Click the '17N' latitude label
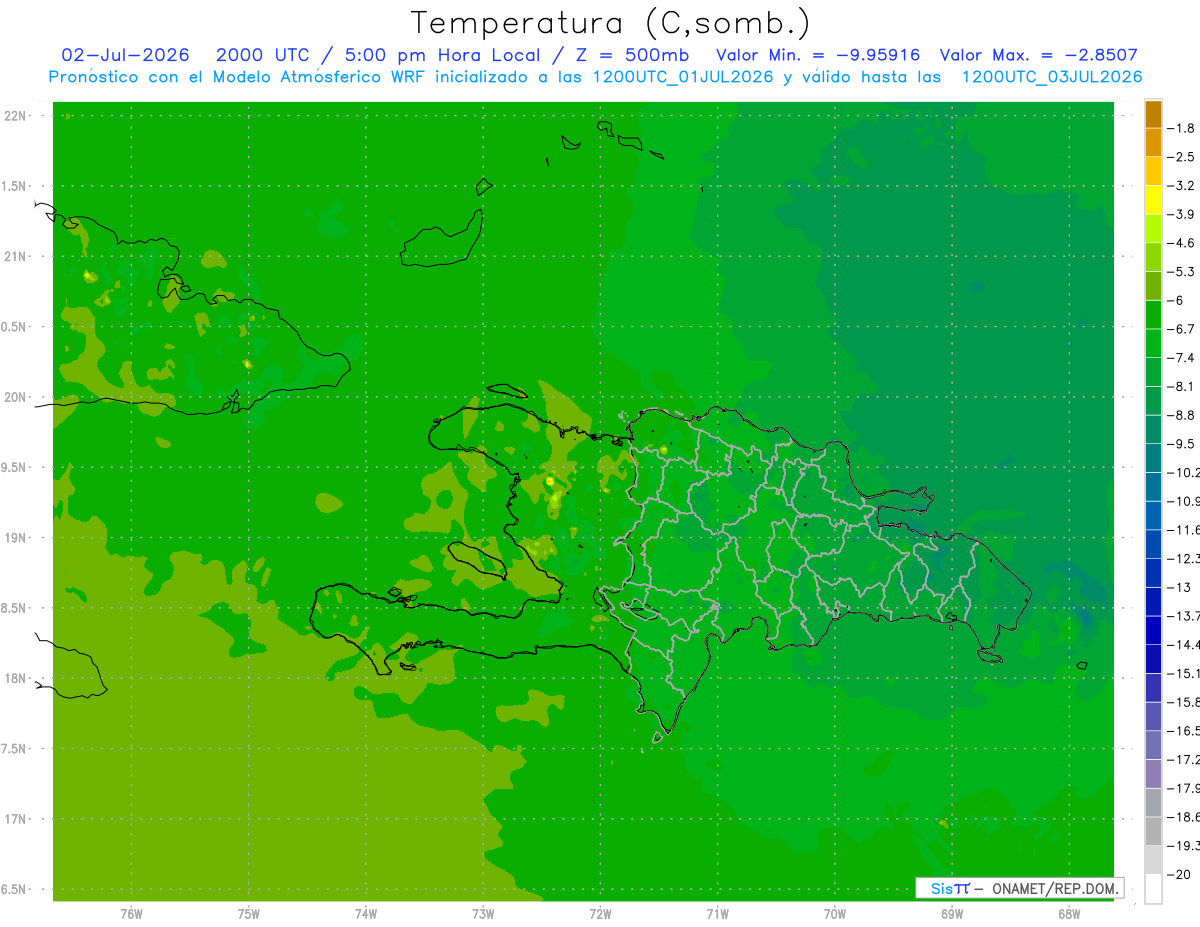The width and height of the screenshot is (1200, 927). (17, 819)
